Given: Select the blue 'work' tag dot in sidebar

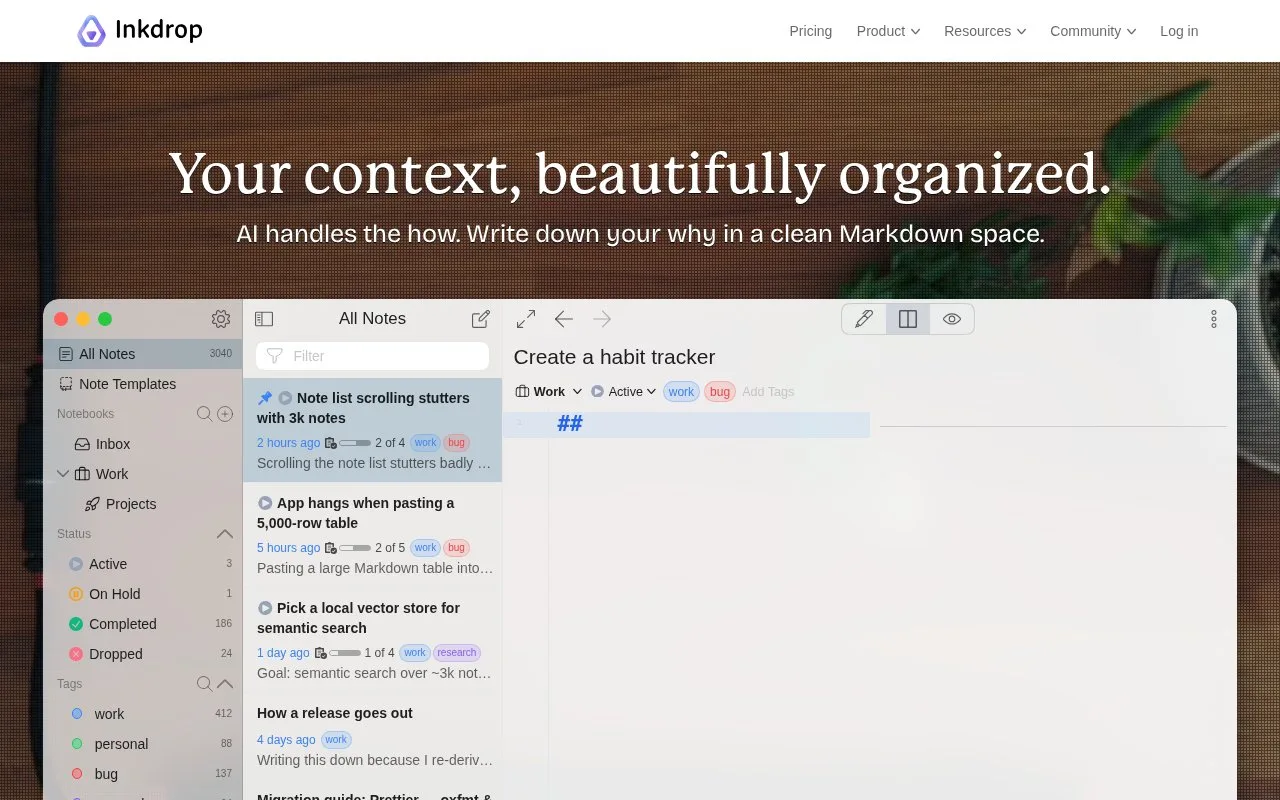Looking at the screenshot, I should click(77, 714).
